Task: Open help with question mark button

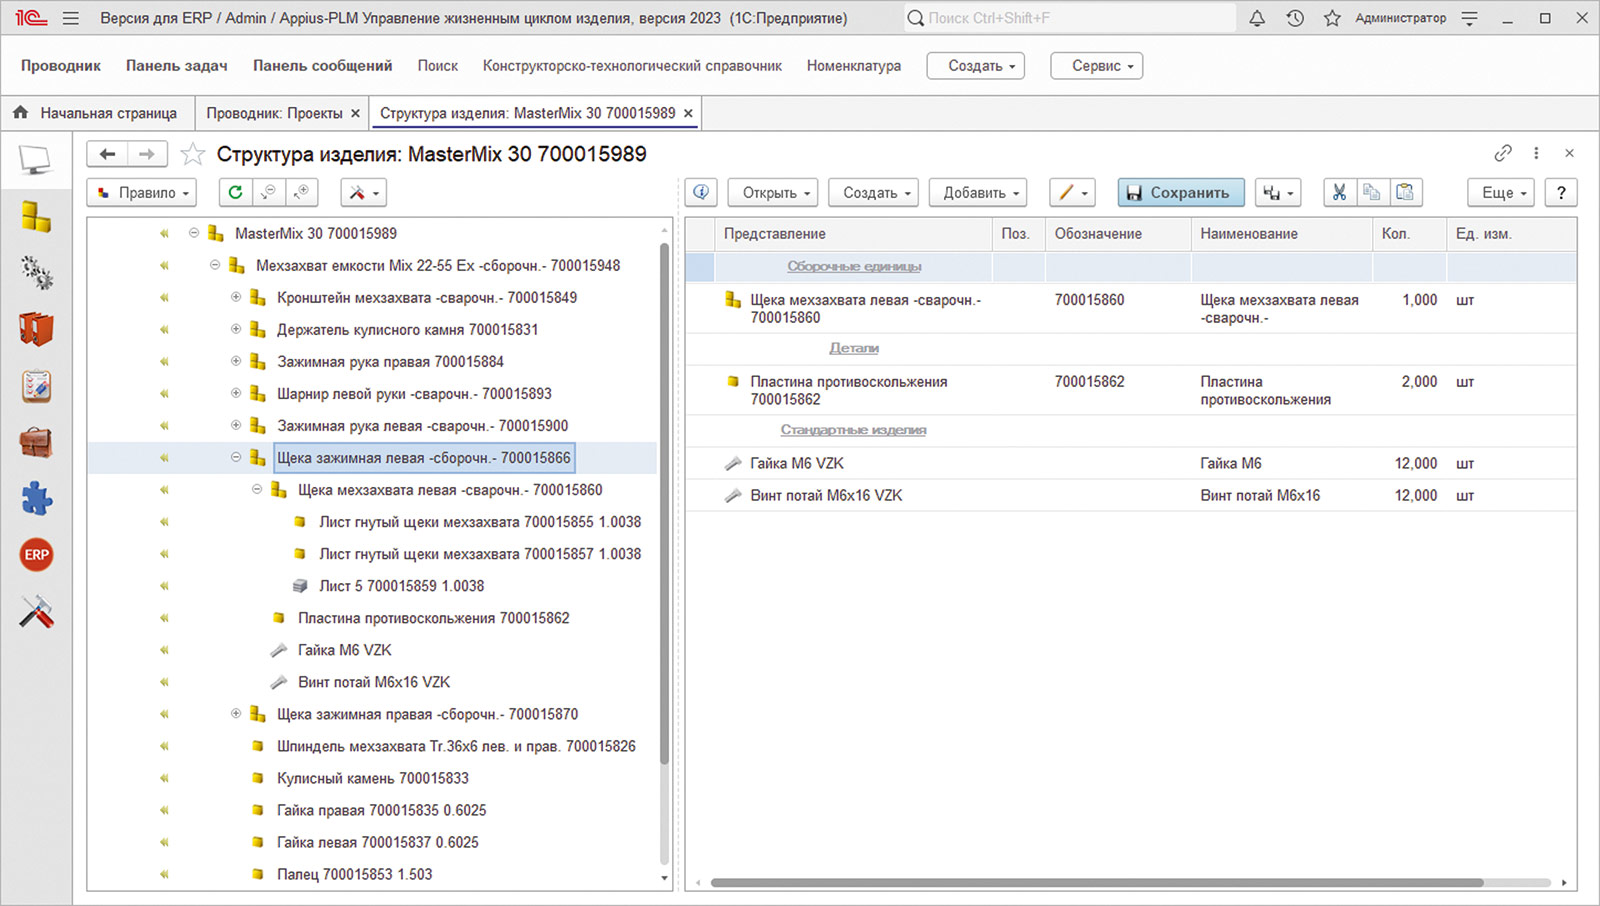Action: click(1560, 192)
